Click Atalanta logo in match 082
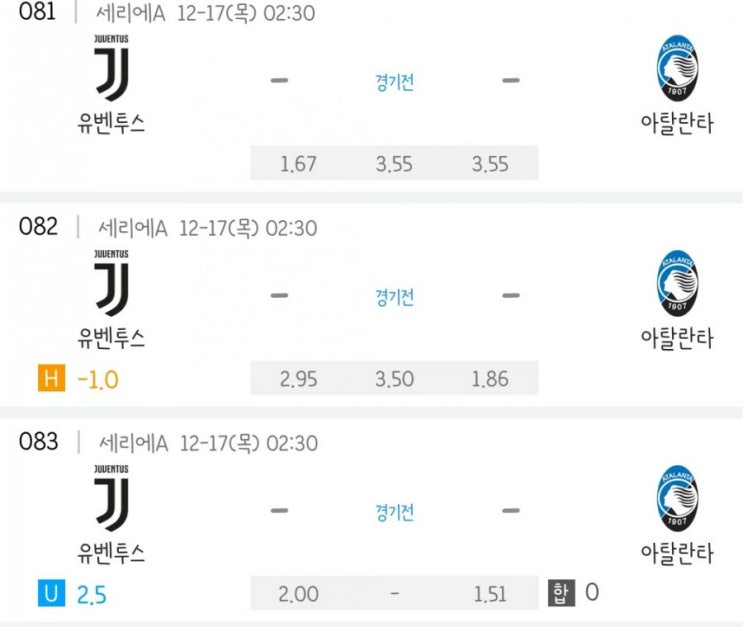The width and height of the screenshot is (743, 627). [677, 286]
